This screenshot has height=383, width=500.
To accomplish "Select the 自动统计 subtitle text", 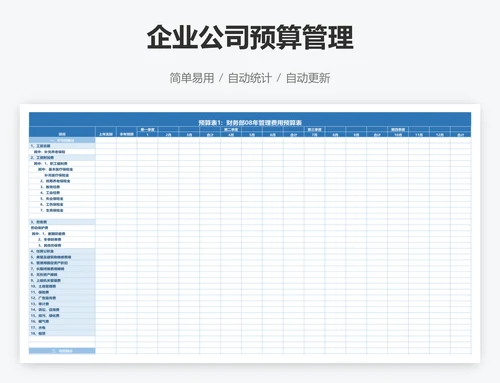I will (x=250, y=78).
